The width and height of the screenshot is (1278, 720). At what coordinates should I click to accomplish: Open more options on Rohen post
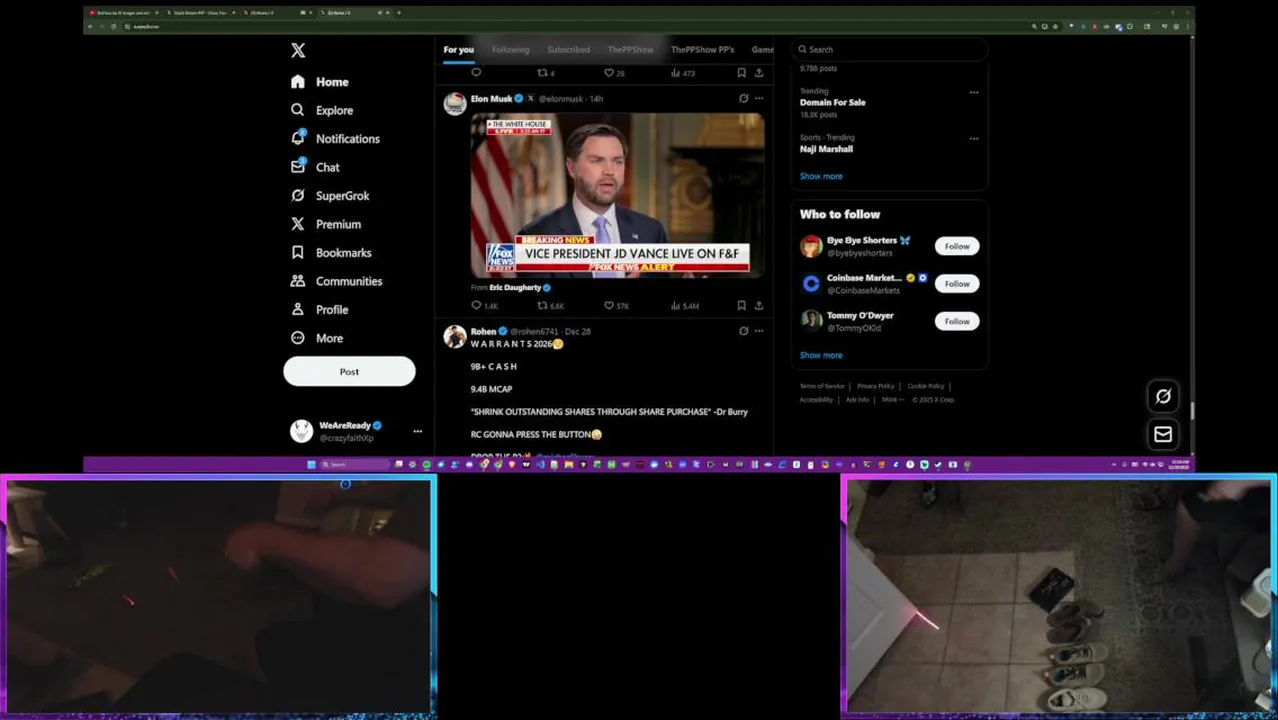point(759,331)
